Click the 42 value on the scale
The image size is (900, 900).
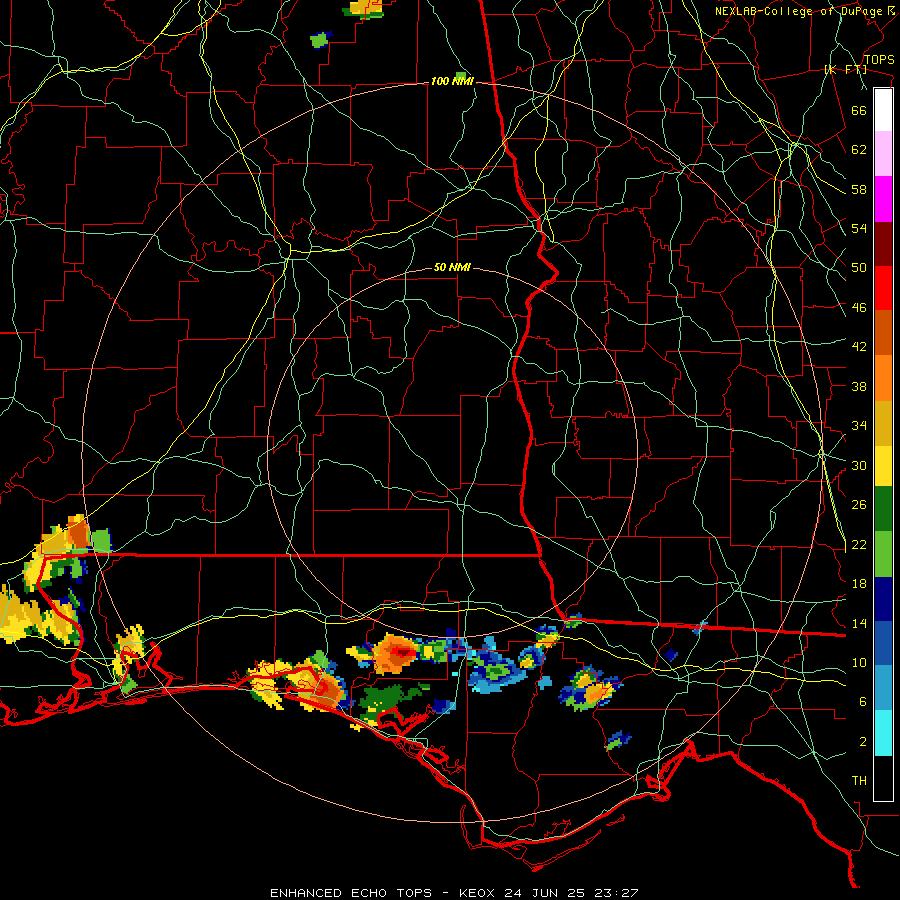(859, 347)
